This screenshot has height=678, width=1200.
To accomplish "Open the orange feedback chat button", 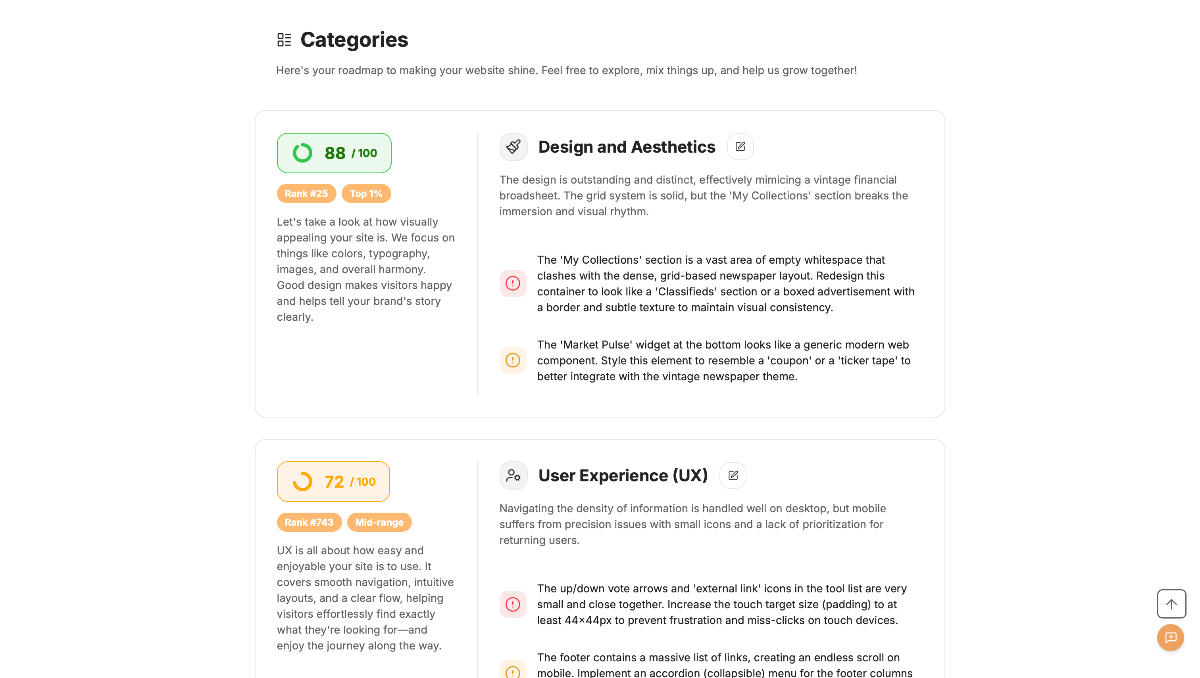I will (1171, 638).
